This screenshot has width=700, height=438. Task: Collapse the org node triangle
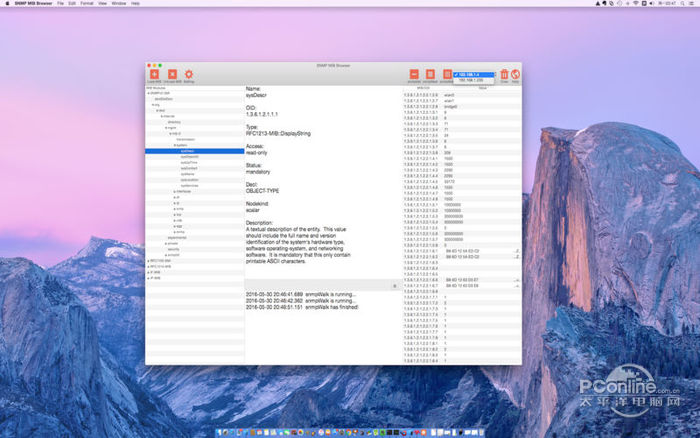click(x=153, y=105)
